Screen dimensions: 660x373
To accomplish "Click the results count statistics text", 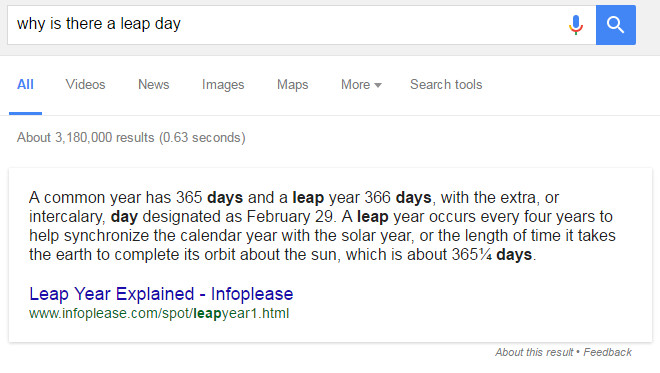I will pyautogui.click(x=131, y=138).
